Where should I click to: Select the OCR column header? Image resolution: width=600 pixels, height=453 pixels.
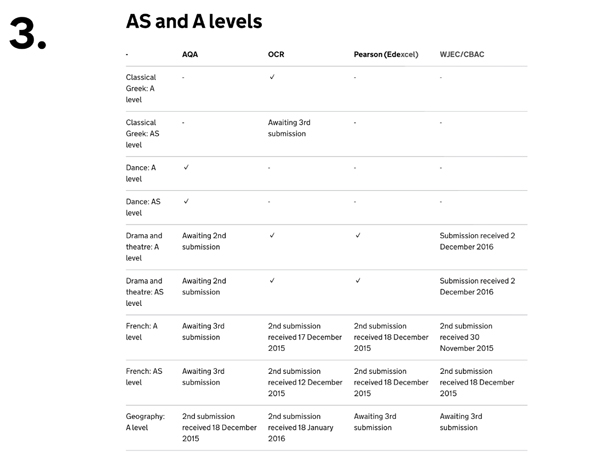click(x=276, y=54)
